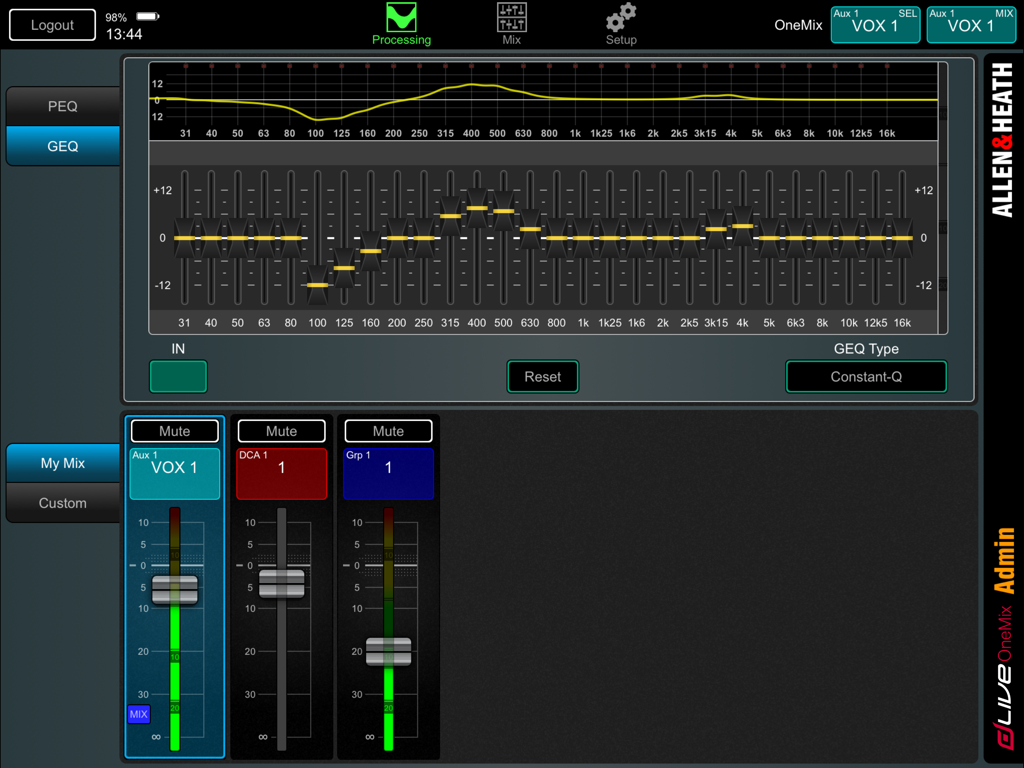Viewport: 1024px width, 768px height.
Task: Select the Grp 1 channel block
Action: 388,473
